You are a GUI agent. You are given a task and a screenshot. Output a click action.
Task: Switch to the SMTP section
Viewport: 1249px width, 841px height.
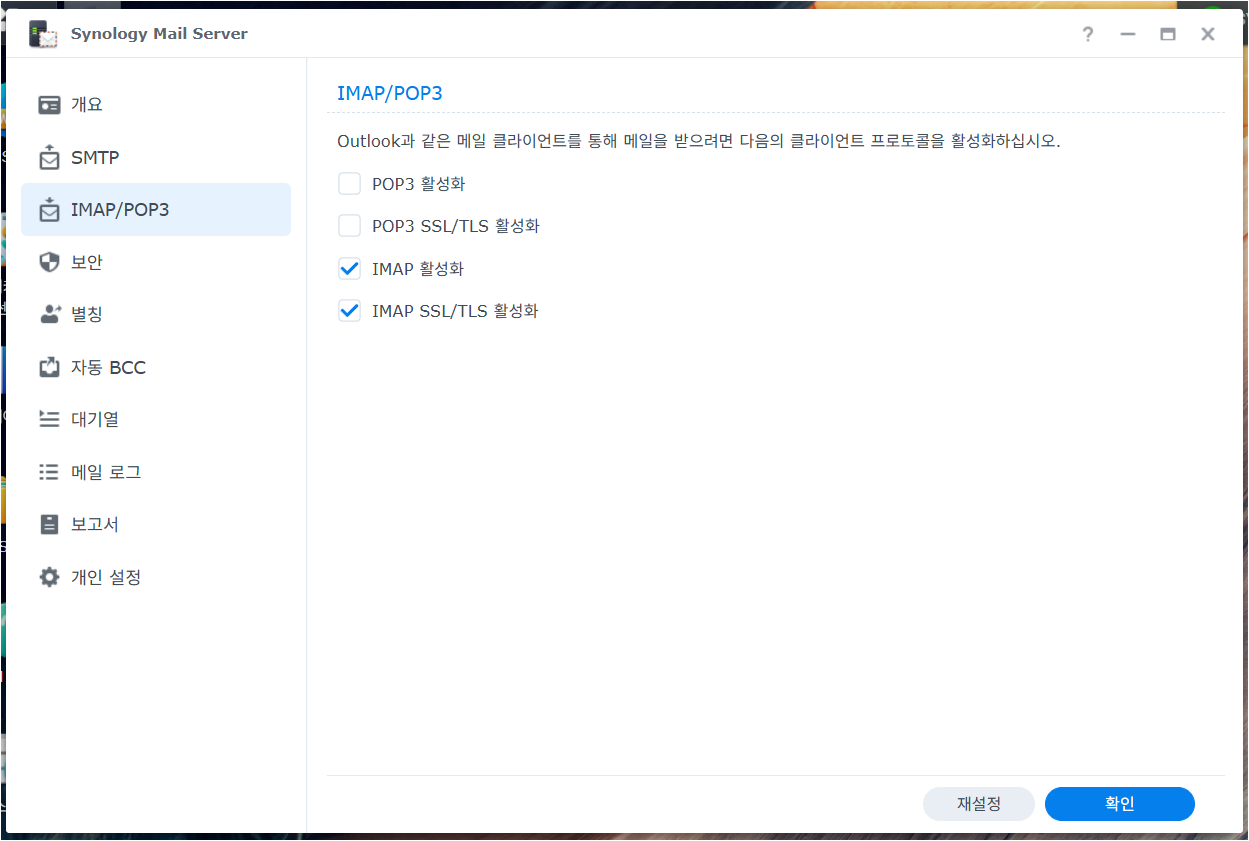click(x=95, y=157)
